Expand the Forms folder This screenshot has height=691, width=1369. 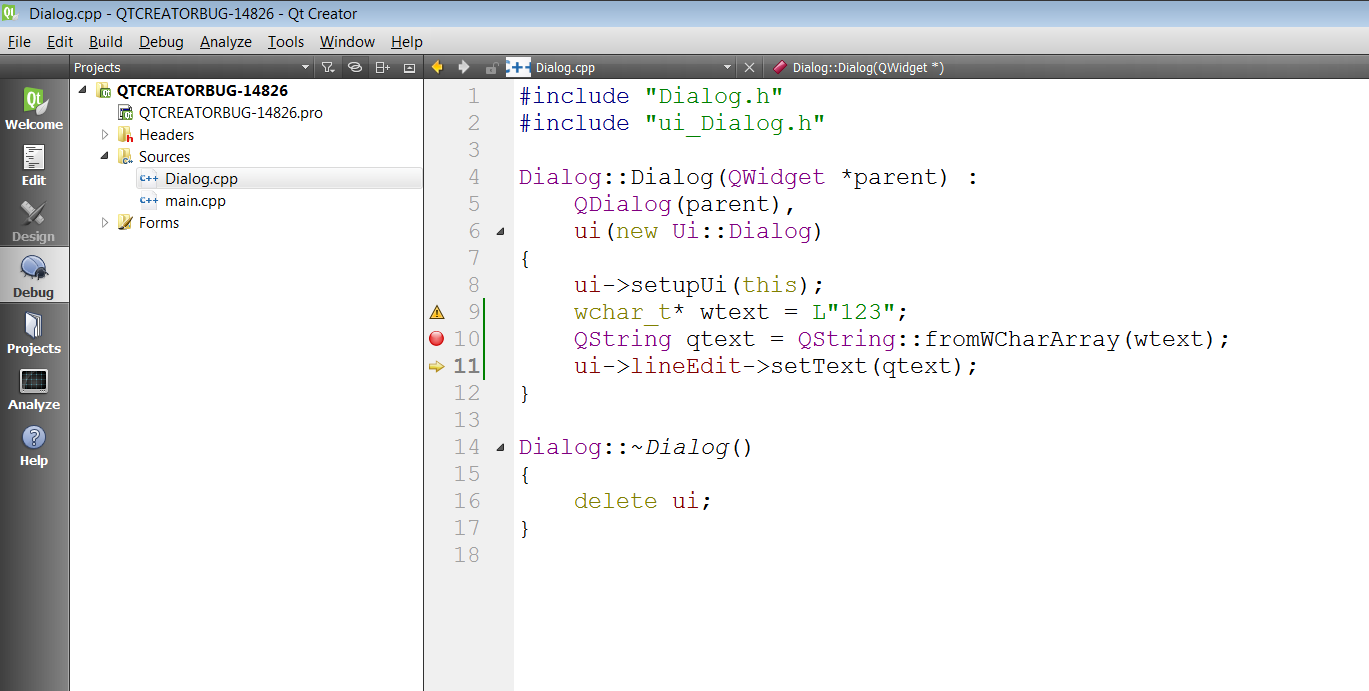coord(105,223)
